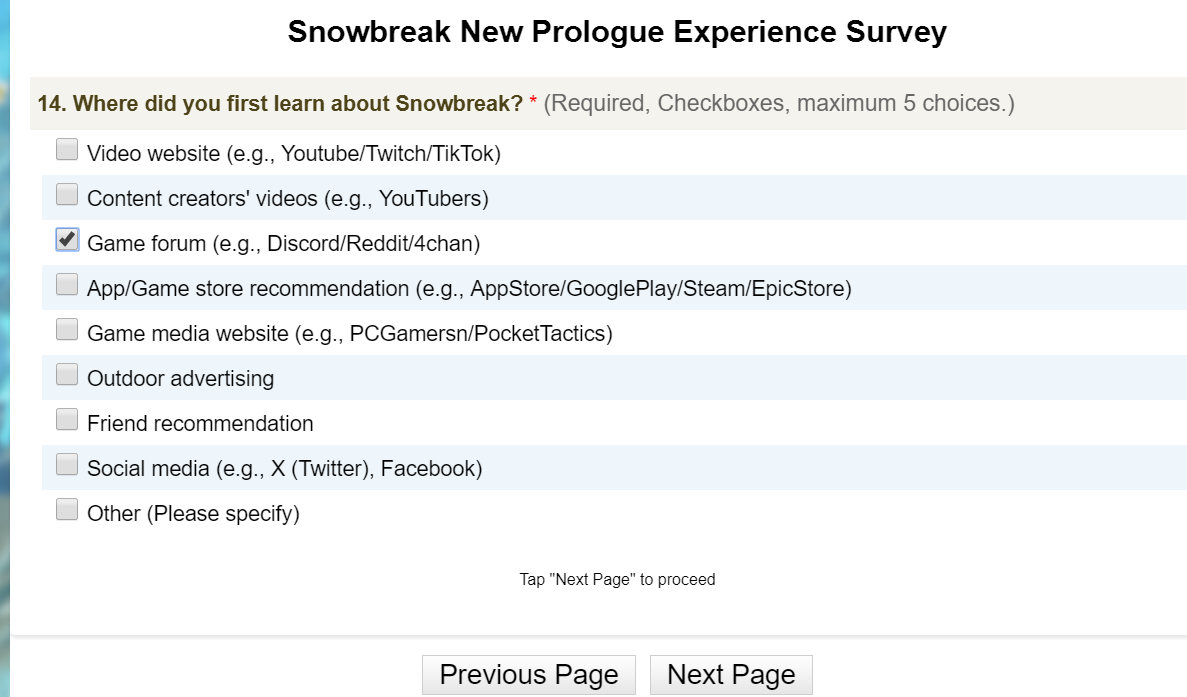This screenshot has height=697, width=1187.
Task: Click App/Game store recommendation label text
Action: (x=469, y=288)
